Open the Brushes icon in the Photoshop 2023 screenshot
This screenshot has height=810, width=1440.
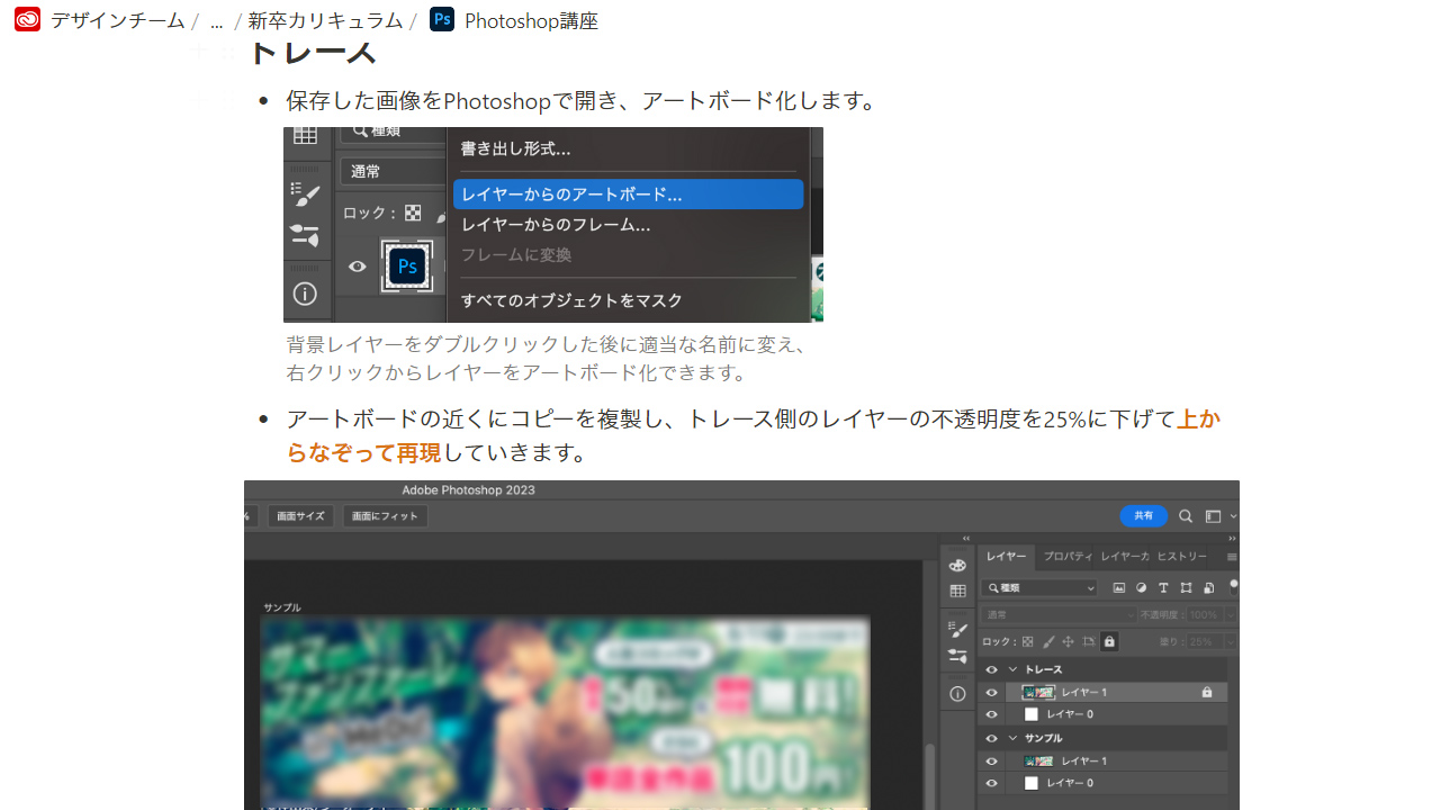pos(957,656)
